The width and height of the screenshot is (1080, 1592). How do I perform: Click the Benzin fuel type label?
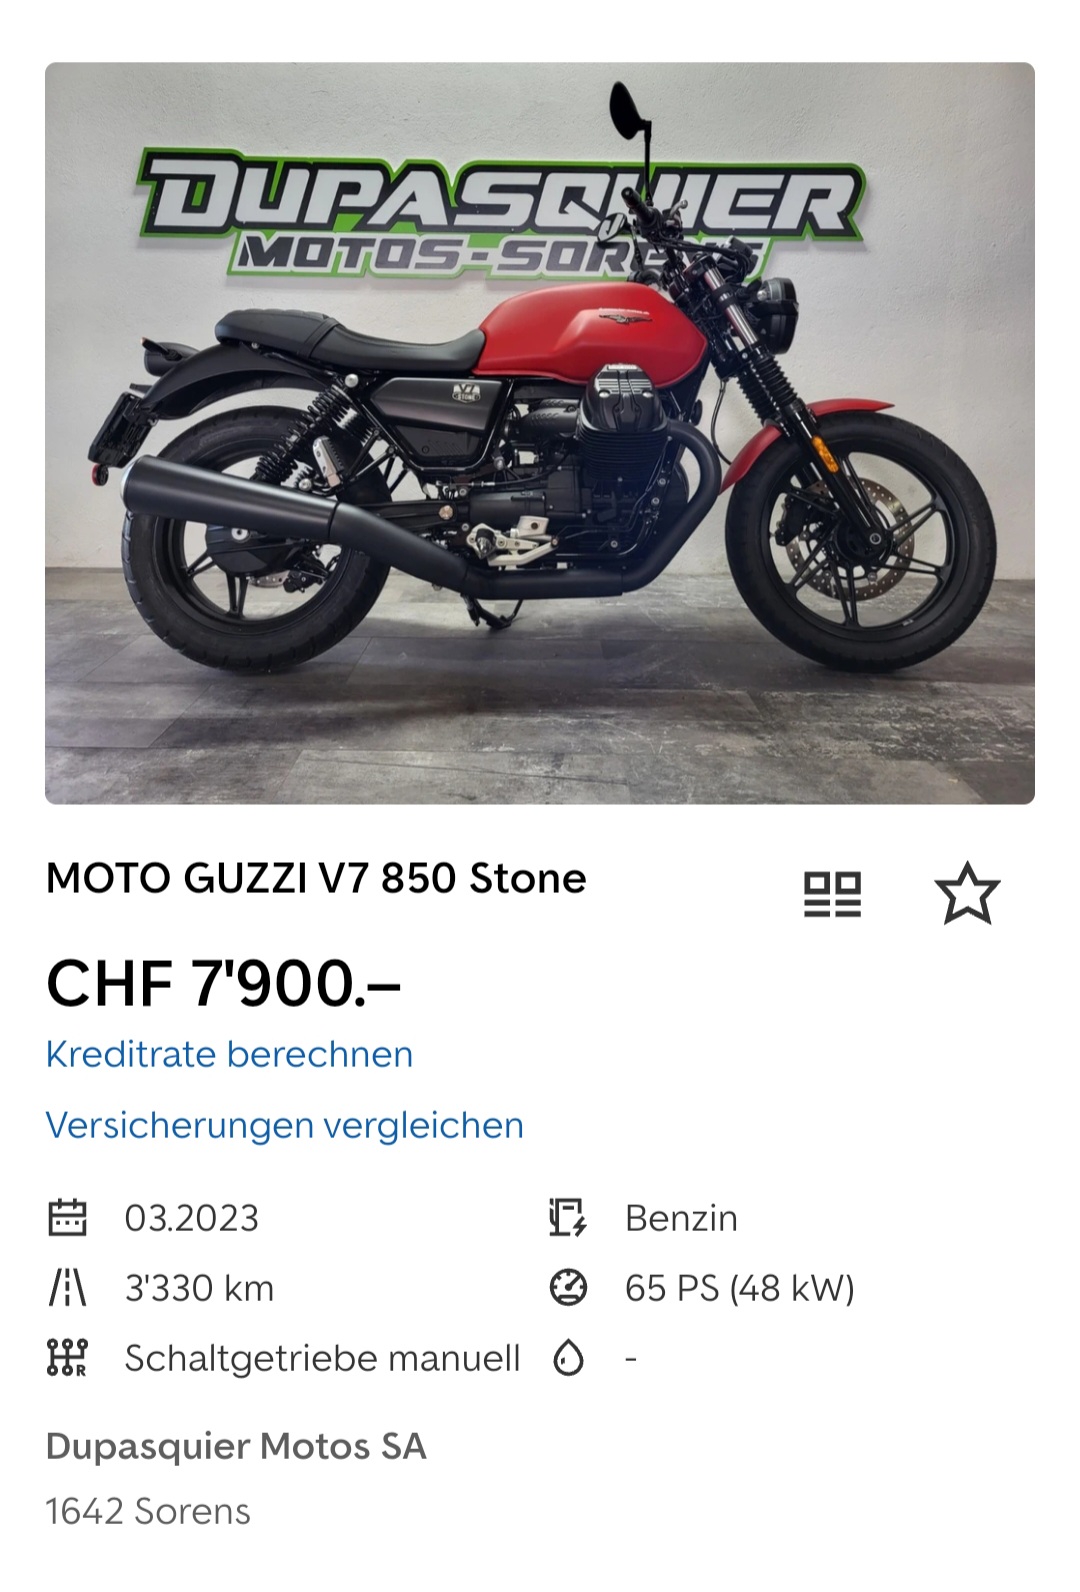[x=681, y=1218]
